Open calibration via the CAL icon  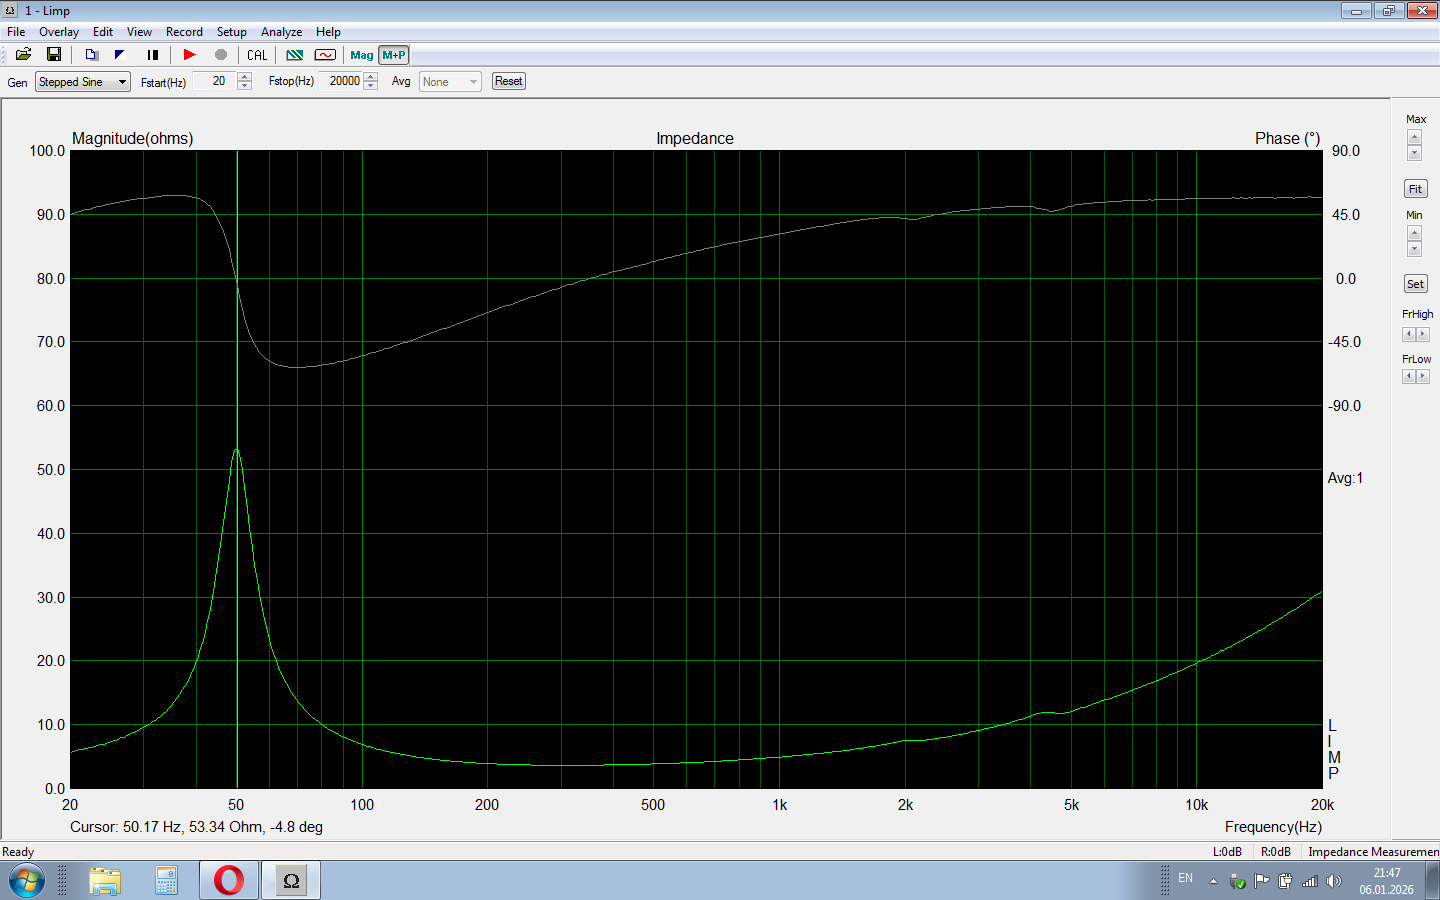click(x=257, y=55)
